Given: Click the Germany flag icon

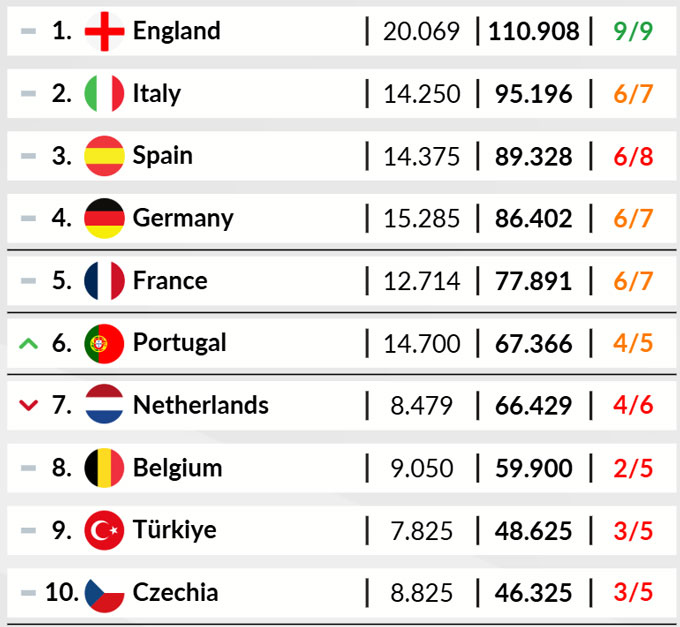Looking at the screenshot, I should click(104, 218).
